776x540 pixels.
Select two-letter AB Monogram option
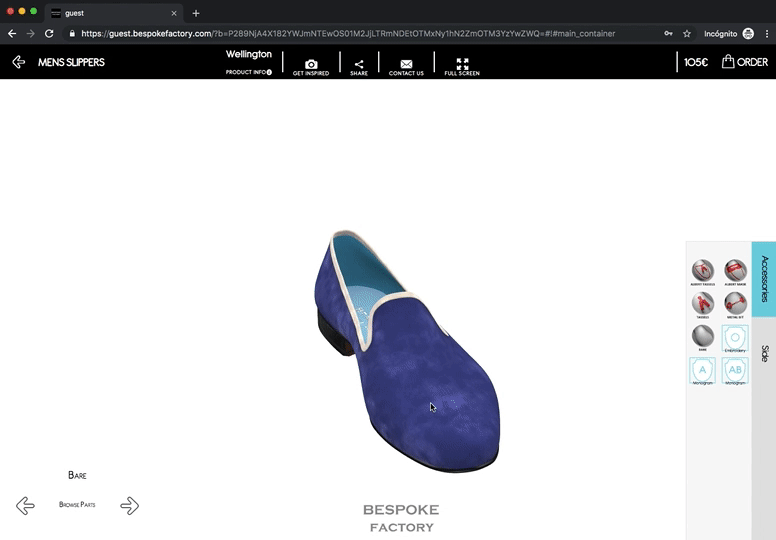pos(735,370)
